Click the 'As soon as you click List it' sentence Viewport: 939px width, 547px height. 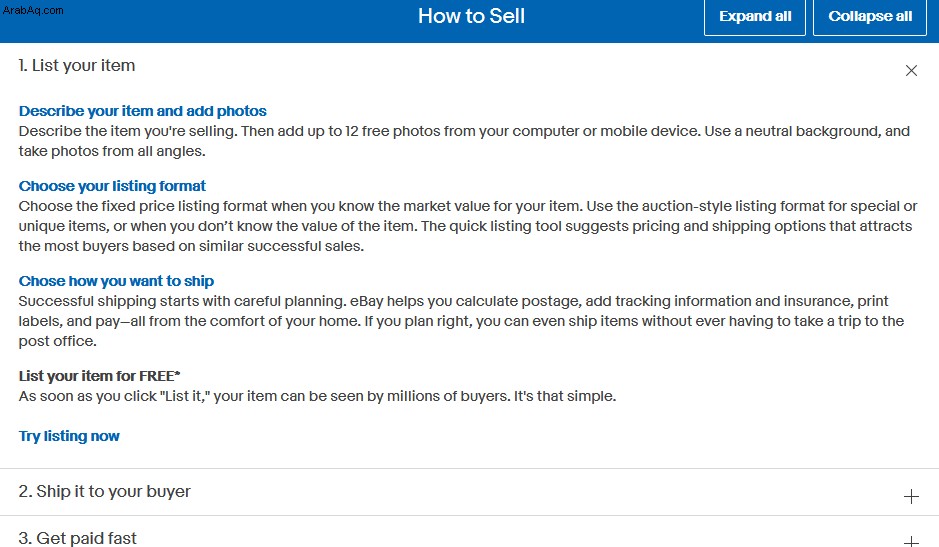tap(317, 397)
